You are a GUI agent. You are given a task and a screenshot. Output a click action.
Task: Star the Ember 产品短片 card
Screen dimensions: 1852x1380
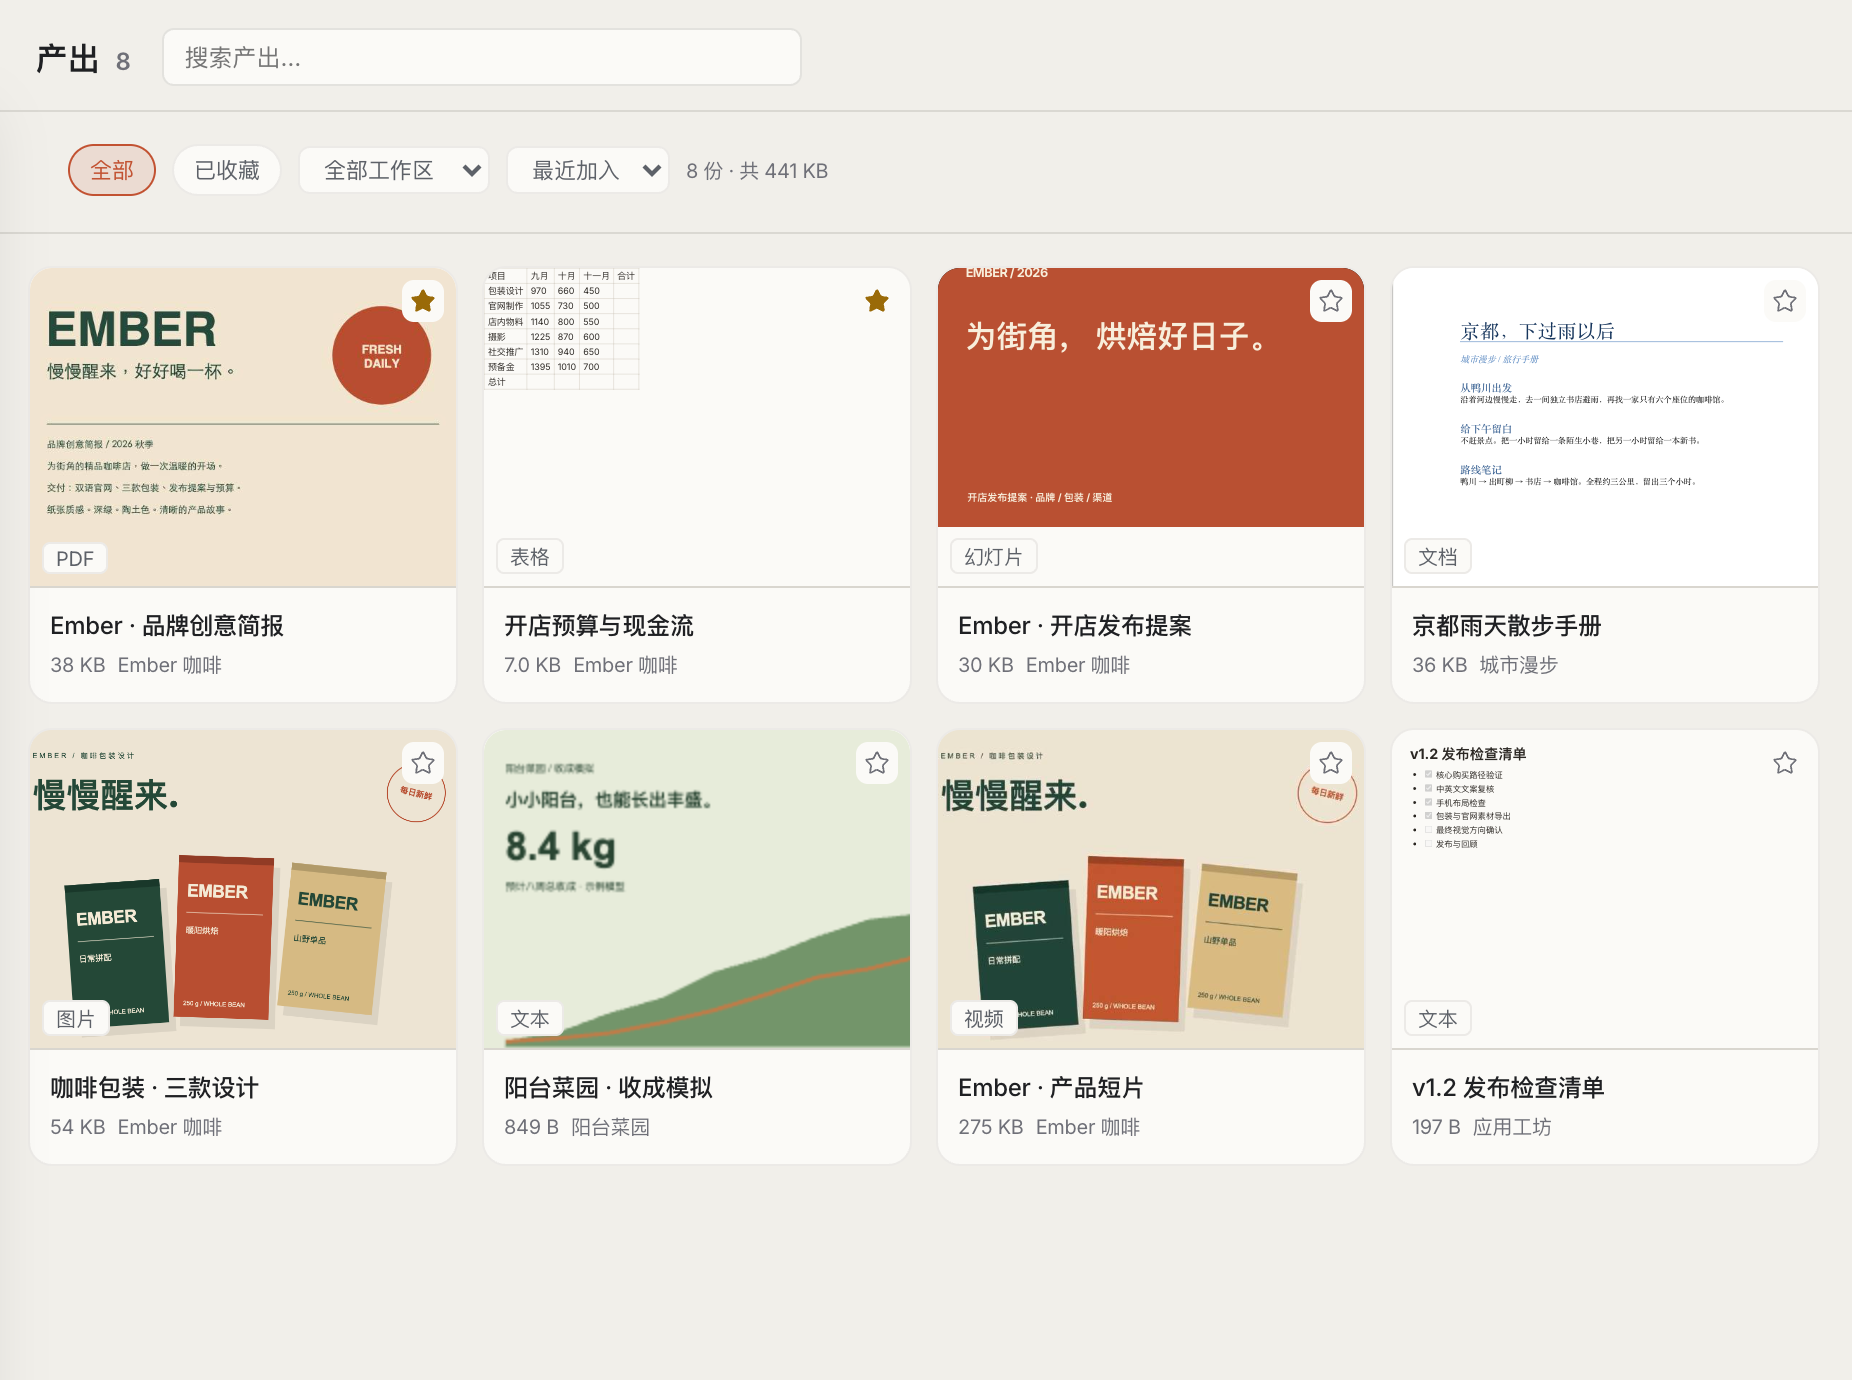coord(1331,763)
